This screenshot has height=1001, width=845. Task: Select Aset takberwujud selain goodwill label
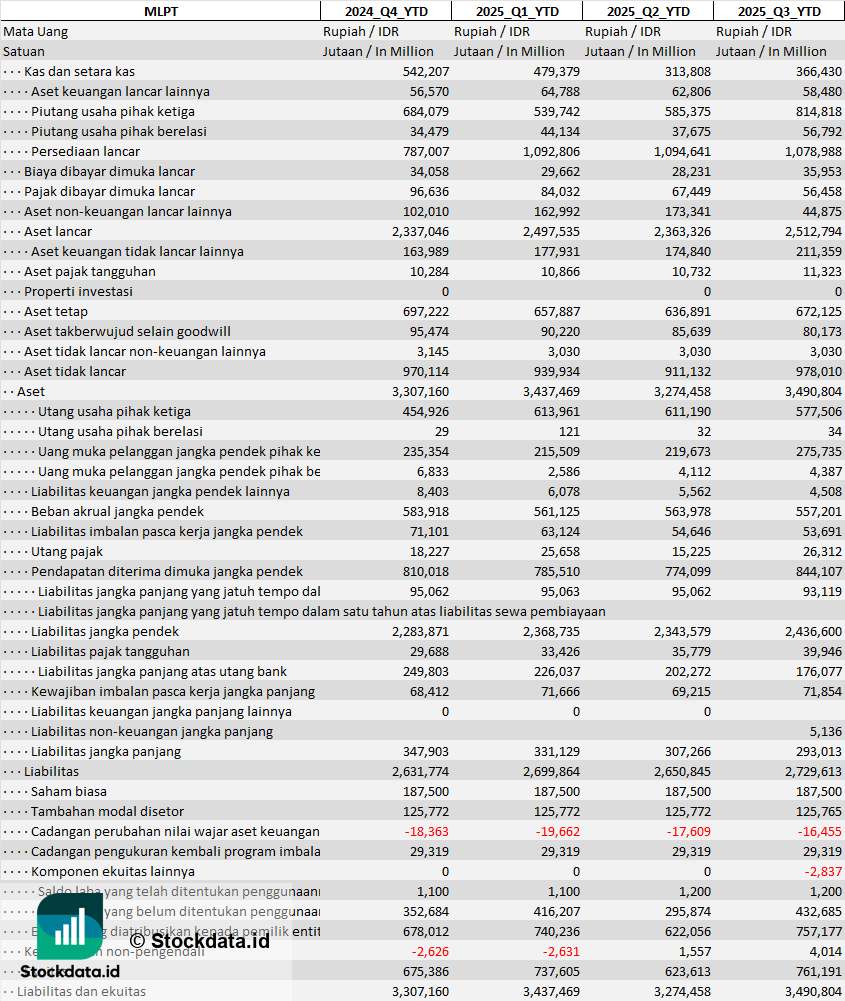pos(128,331)
